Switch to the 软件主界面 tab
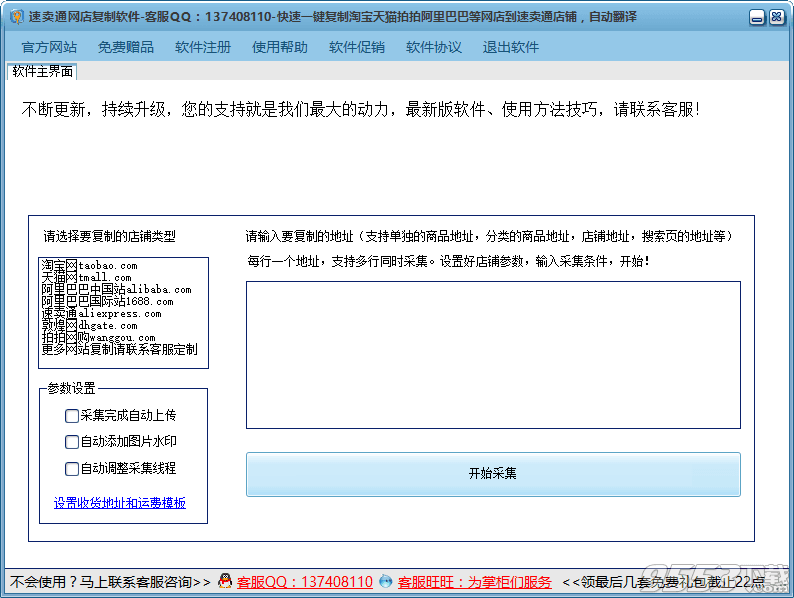Image resolution: width=794 pixels, height=598 pixels. click(42, 71)
